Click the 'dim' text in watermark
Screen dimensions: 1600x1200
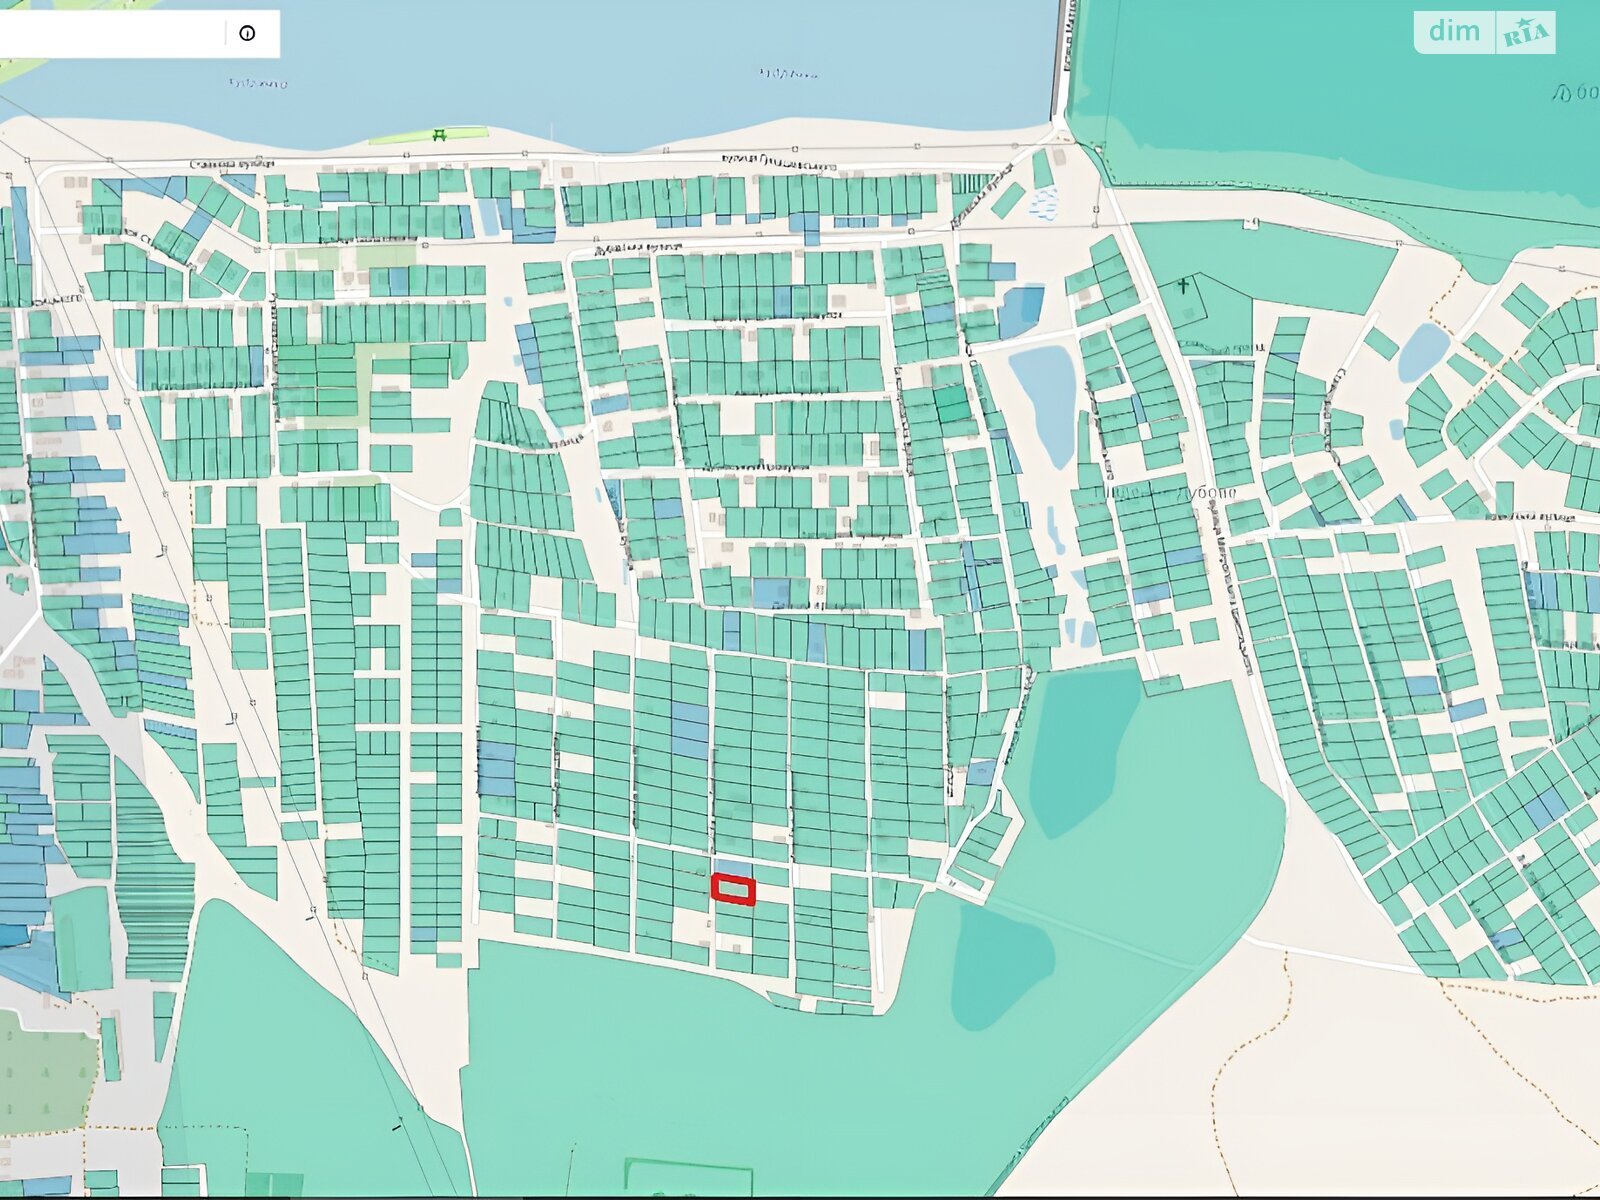click(x=1454, y=32)
